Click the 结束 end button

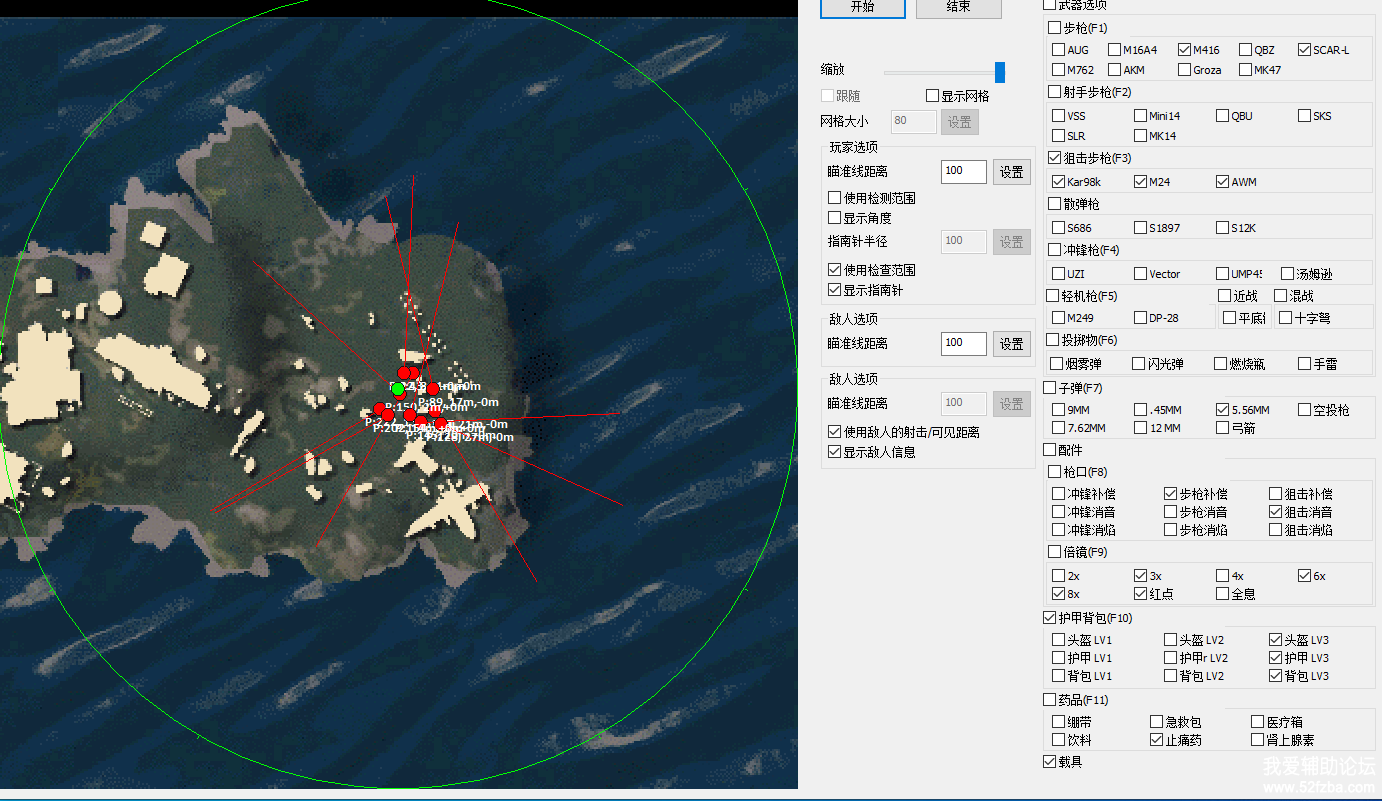(x=958, y=7)
